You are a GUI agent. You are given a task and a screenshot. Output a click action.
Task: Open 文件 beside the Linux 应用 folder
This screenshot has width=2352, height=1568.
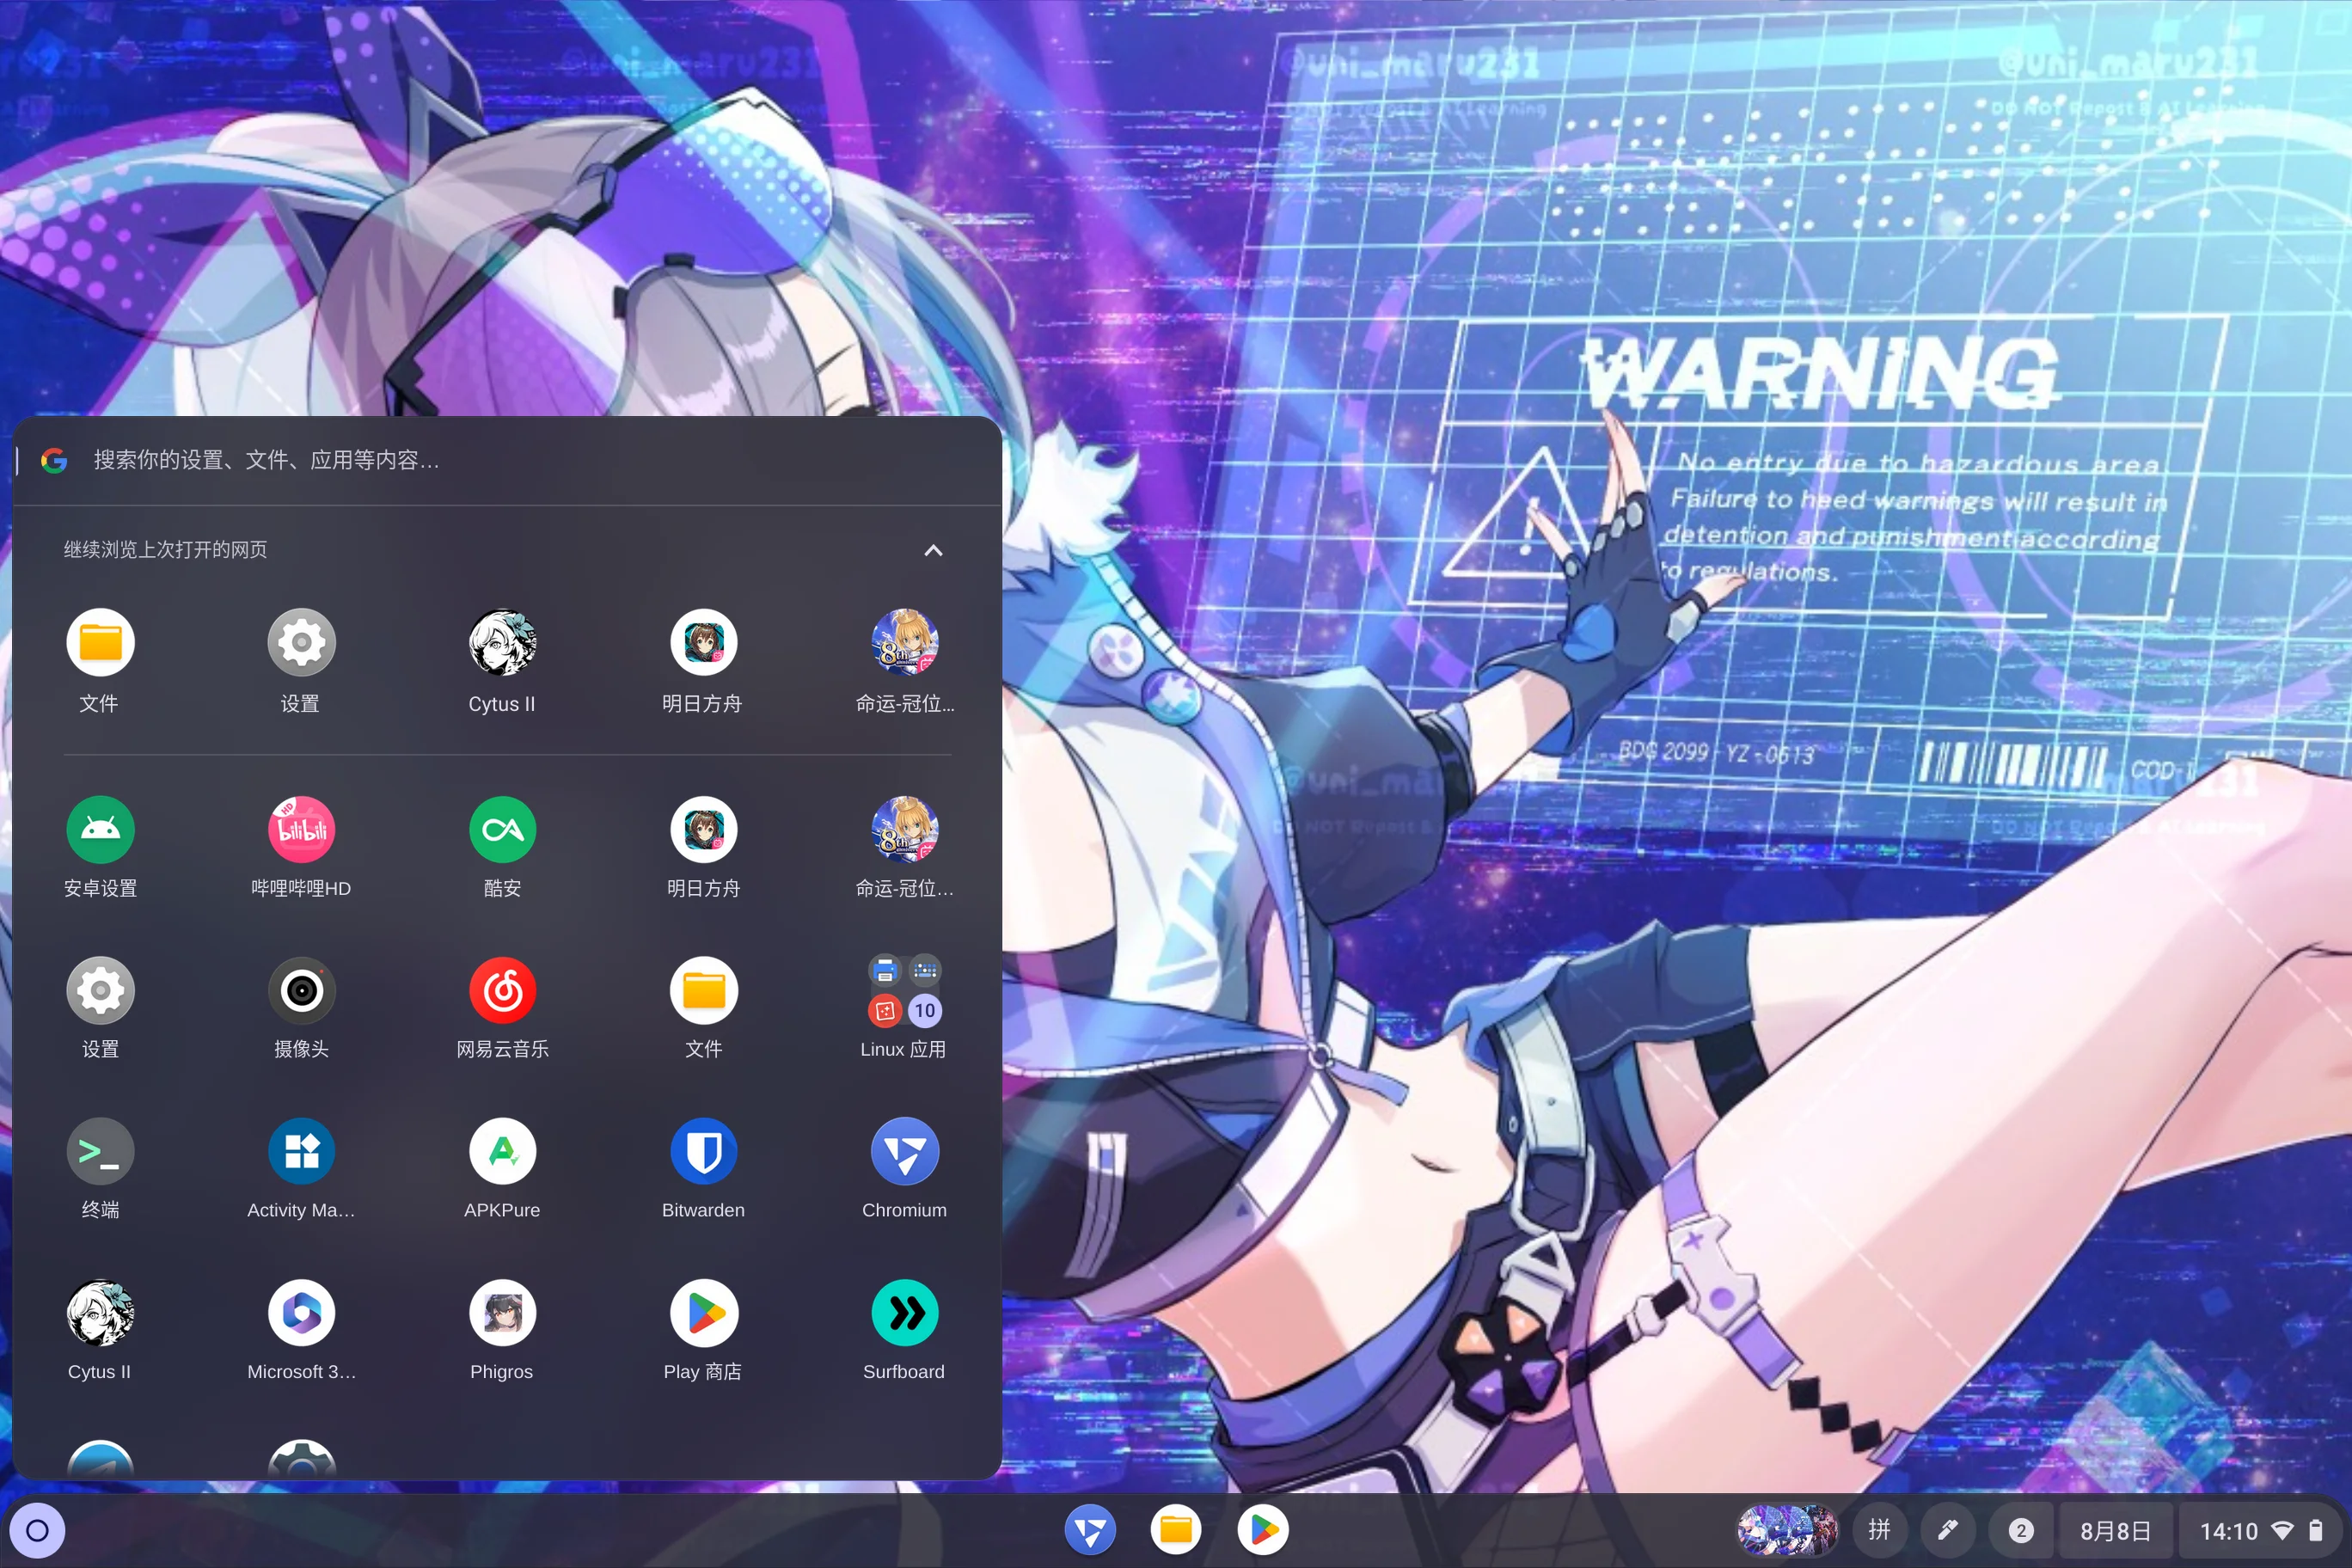(703, 990)
